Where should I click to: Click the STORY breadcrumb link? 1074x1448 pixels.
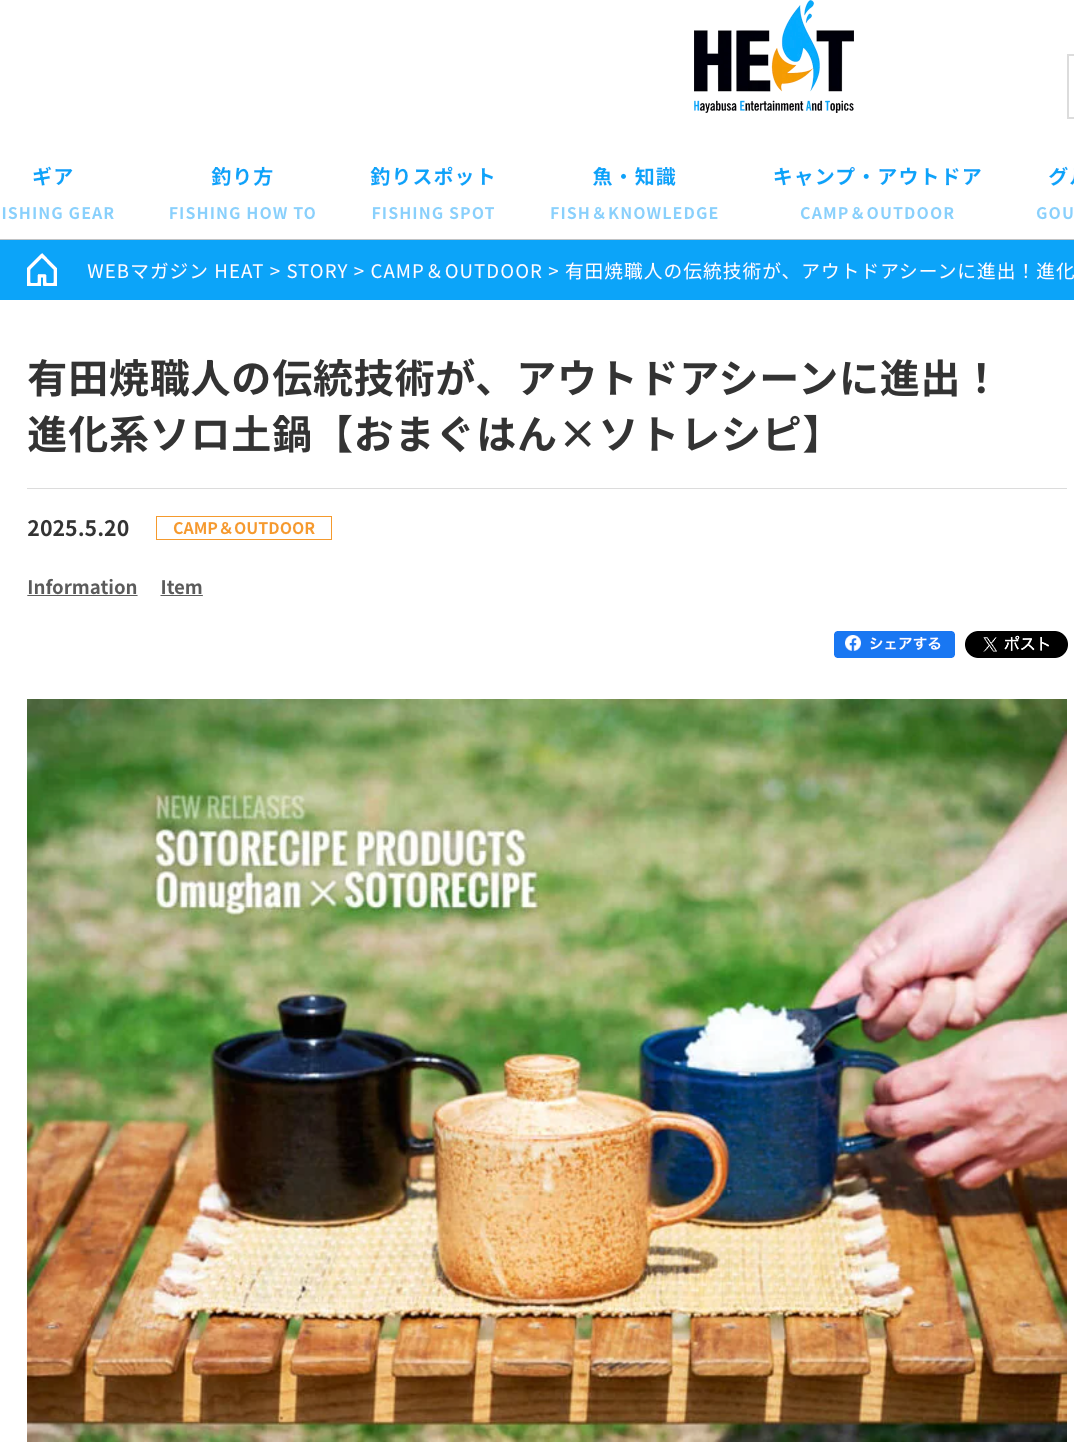pyautogui.click(x=317, y=271)
